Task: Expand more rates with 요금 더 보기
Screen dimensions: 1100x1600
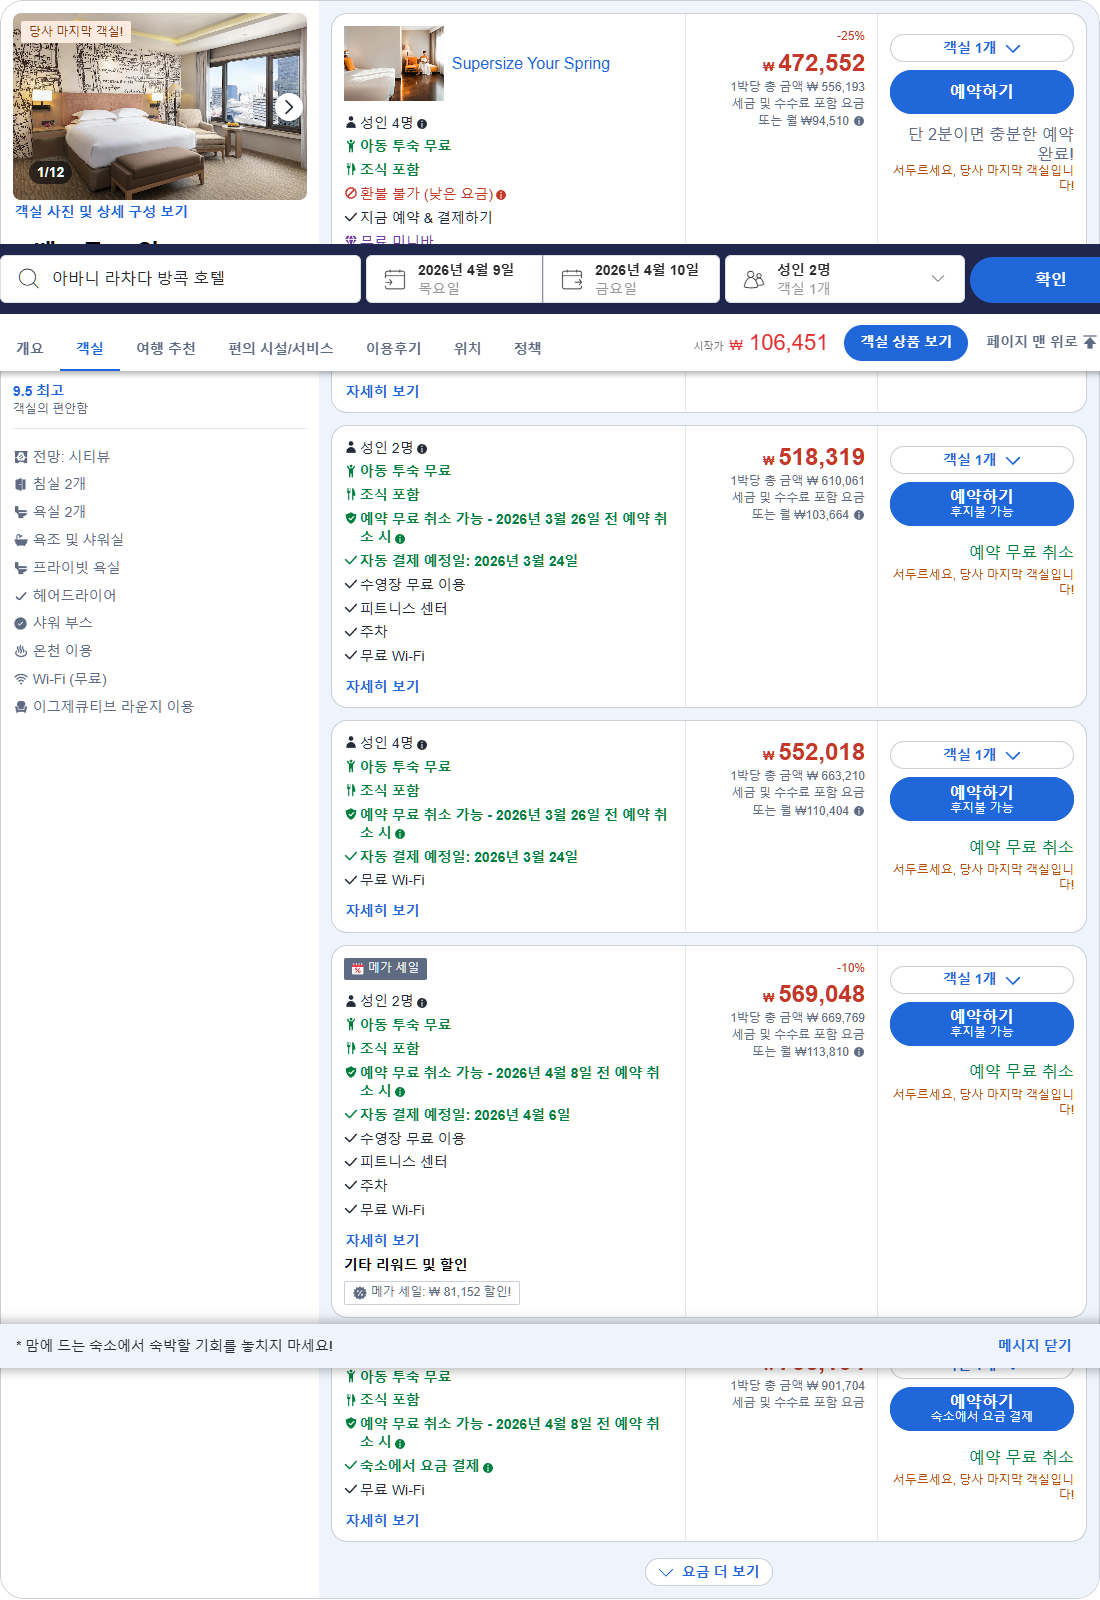Action: [x=709, y=1572]
